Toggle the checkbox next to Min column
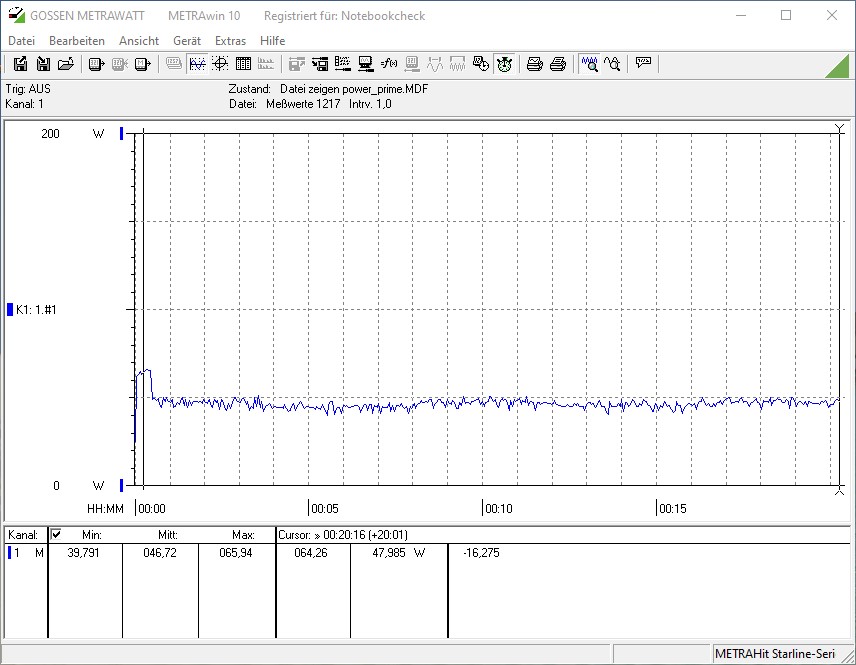 (x=56, y=535)
